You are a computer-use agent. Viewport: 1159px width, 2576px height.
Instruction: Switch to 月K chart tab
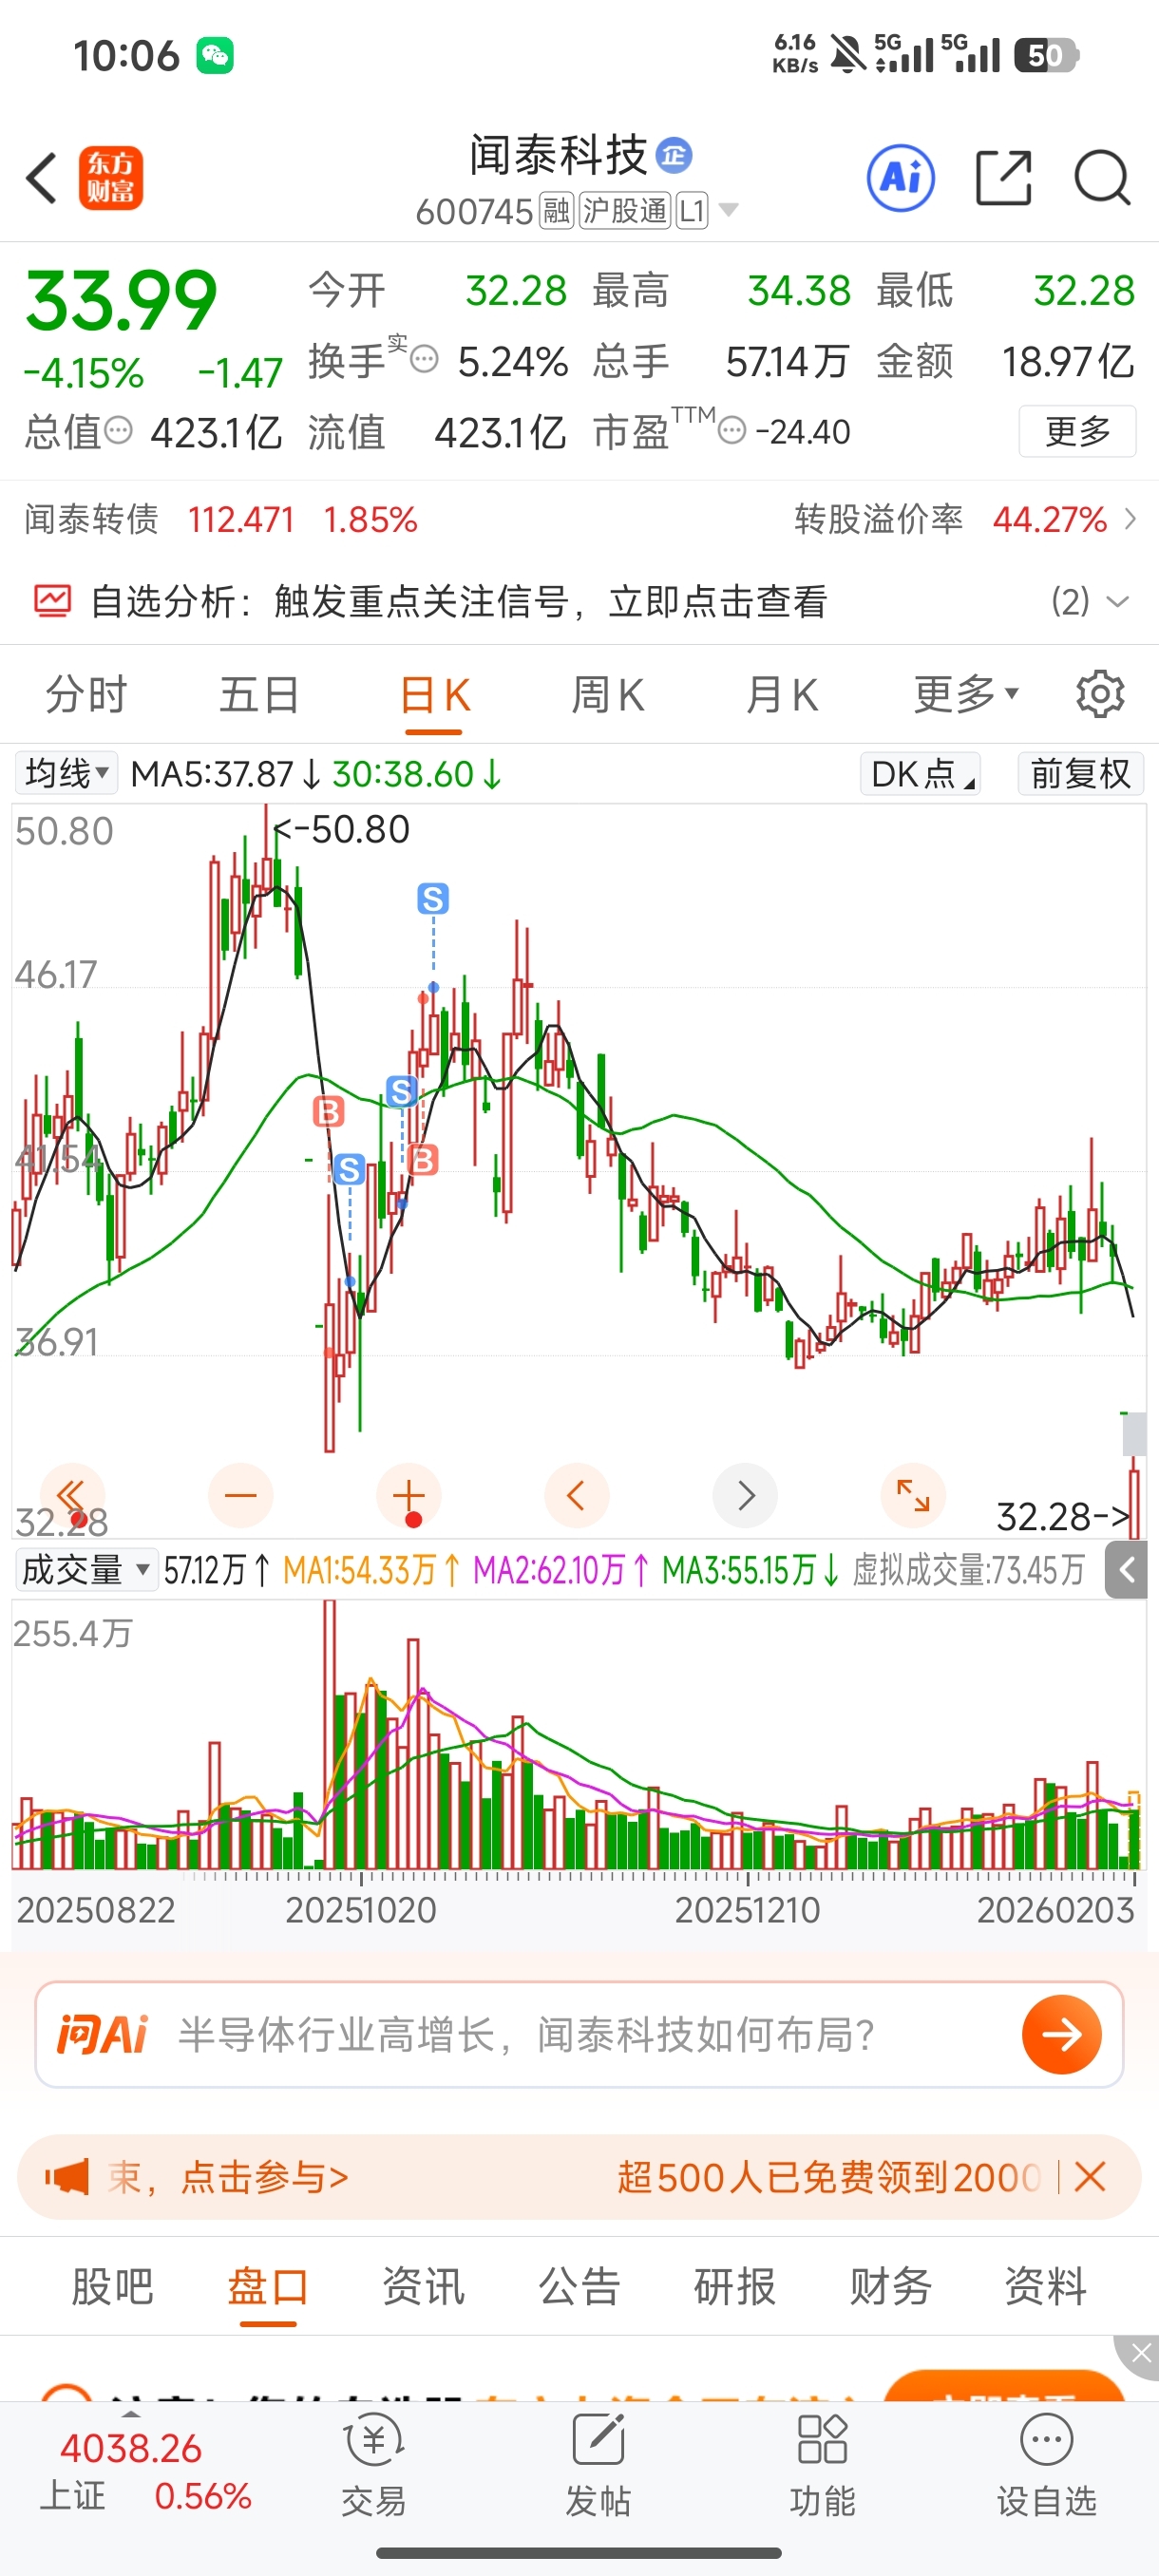point(782,694)
